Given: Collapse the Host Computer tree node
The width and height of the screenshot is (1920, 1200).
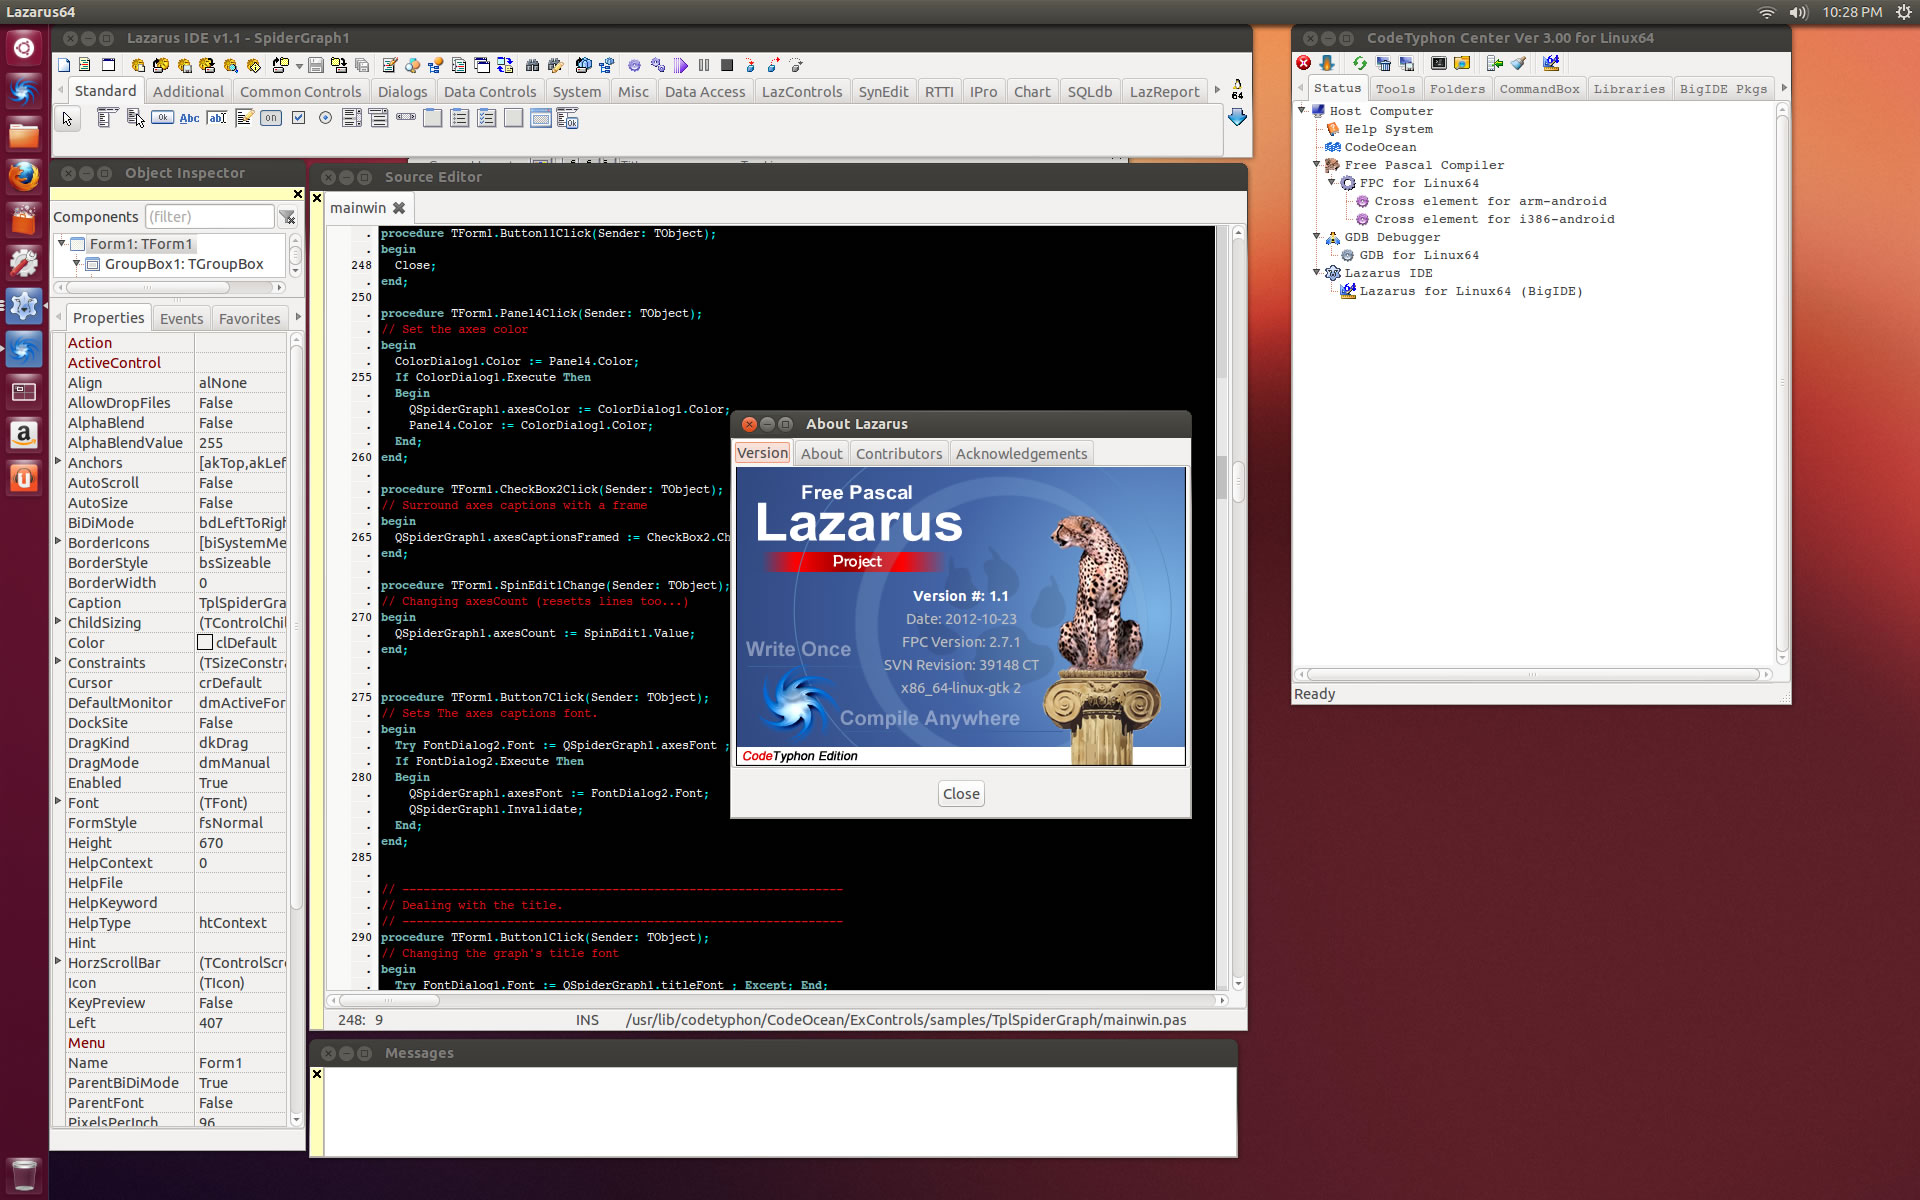Looking at the screenshot, I should click(x=1302, y=111).
